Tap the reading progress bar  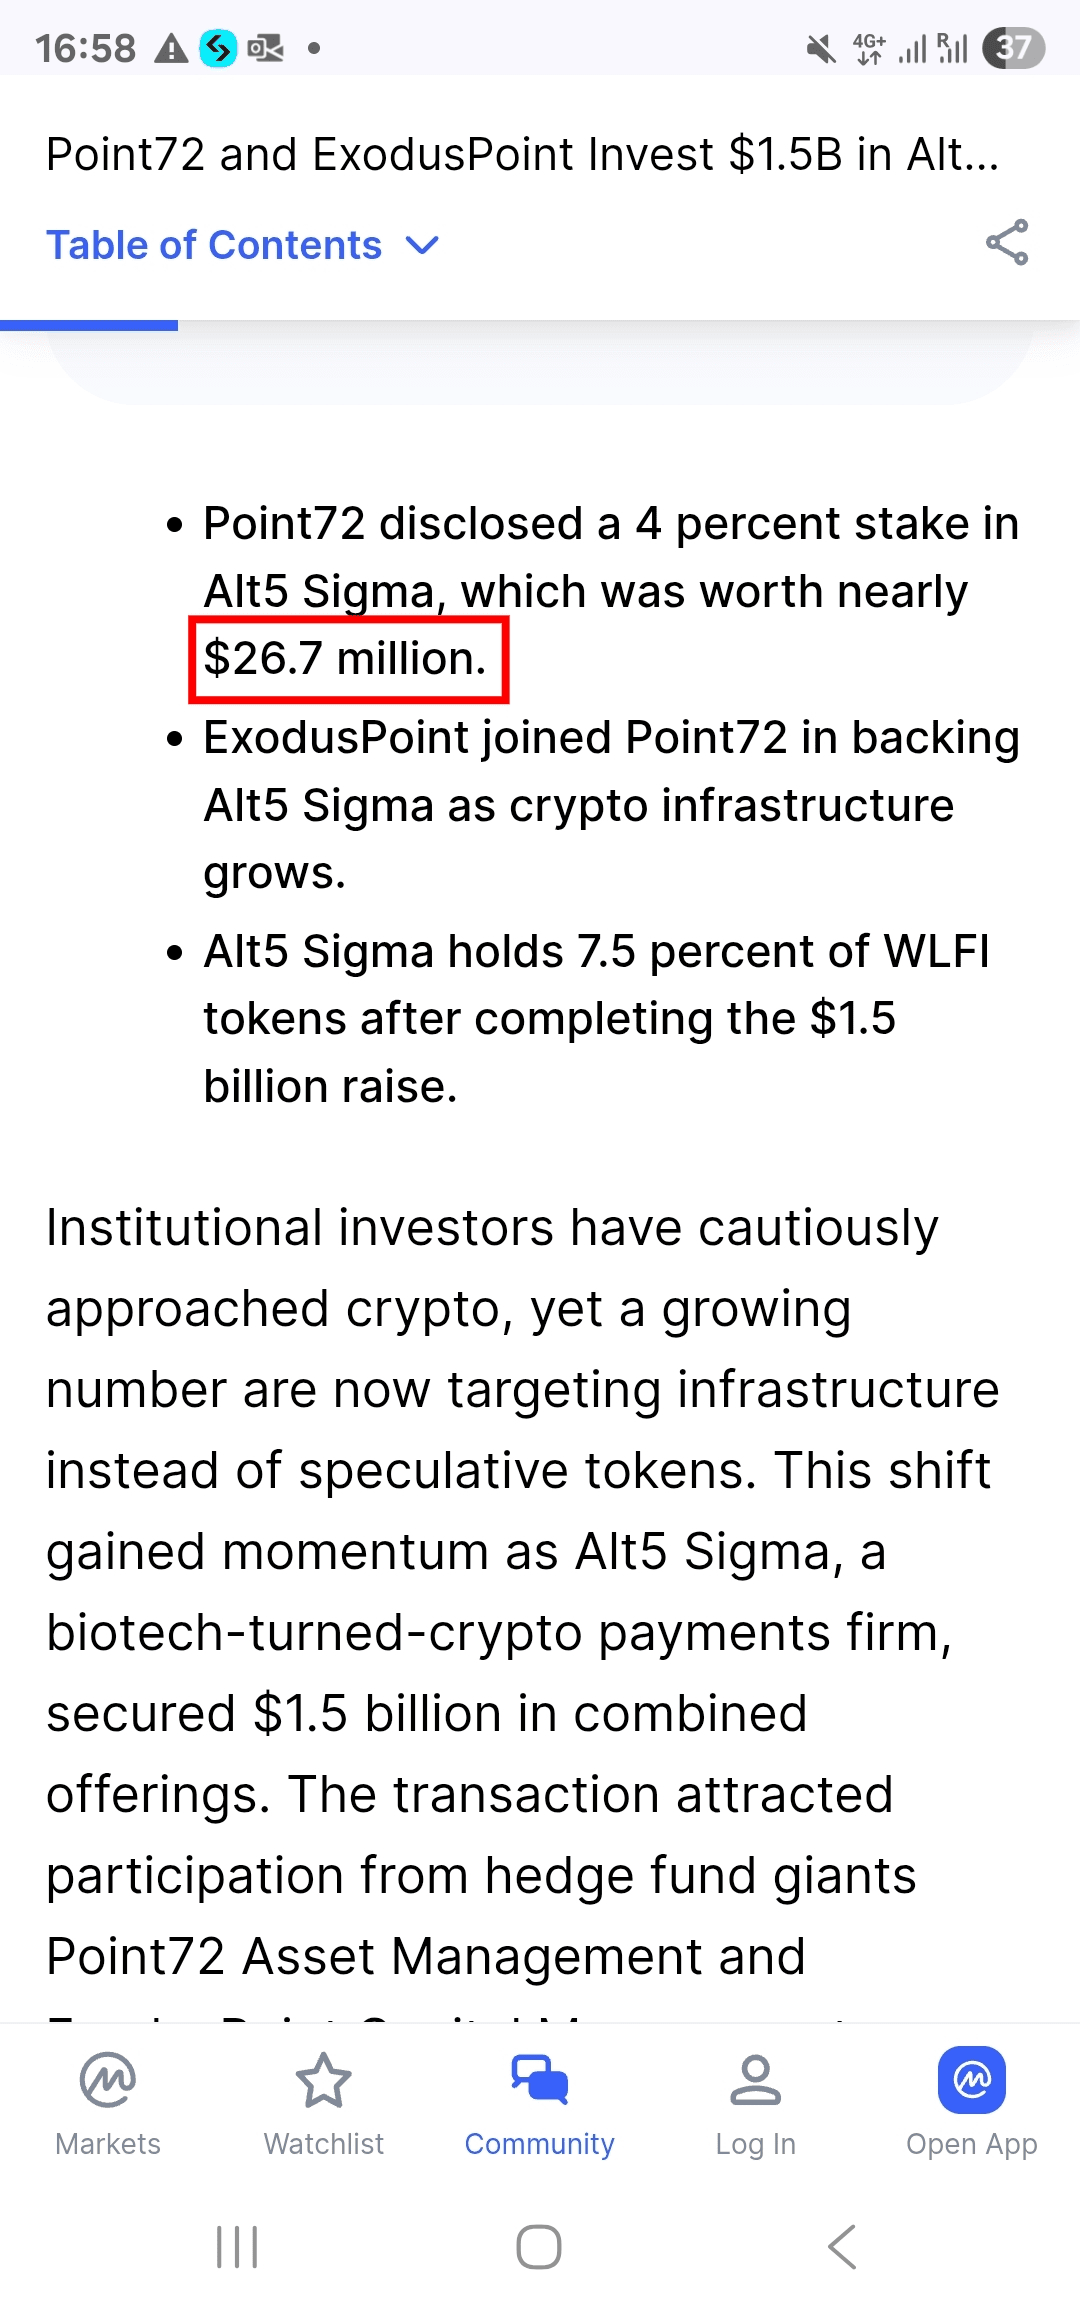[89, 325]
